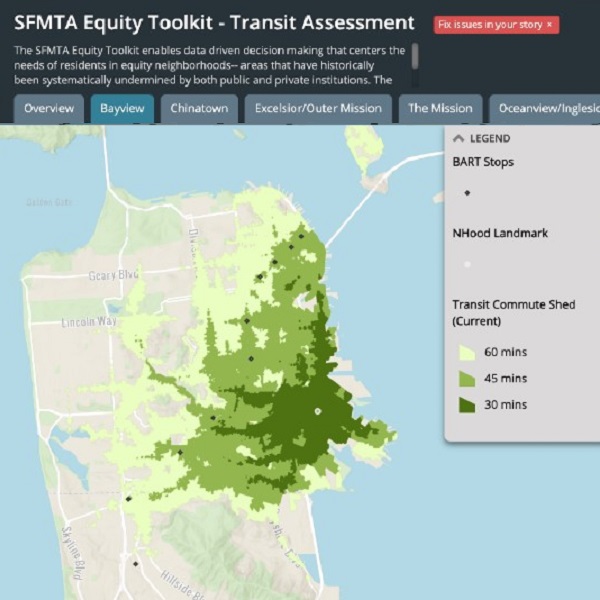Click the description text scrollbar
The height and width of the screenshot is (600, 600).
415,56
